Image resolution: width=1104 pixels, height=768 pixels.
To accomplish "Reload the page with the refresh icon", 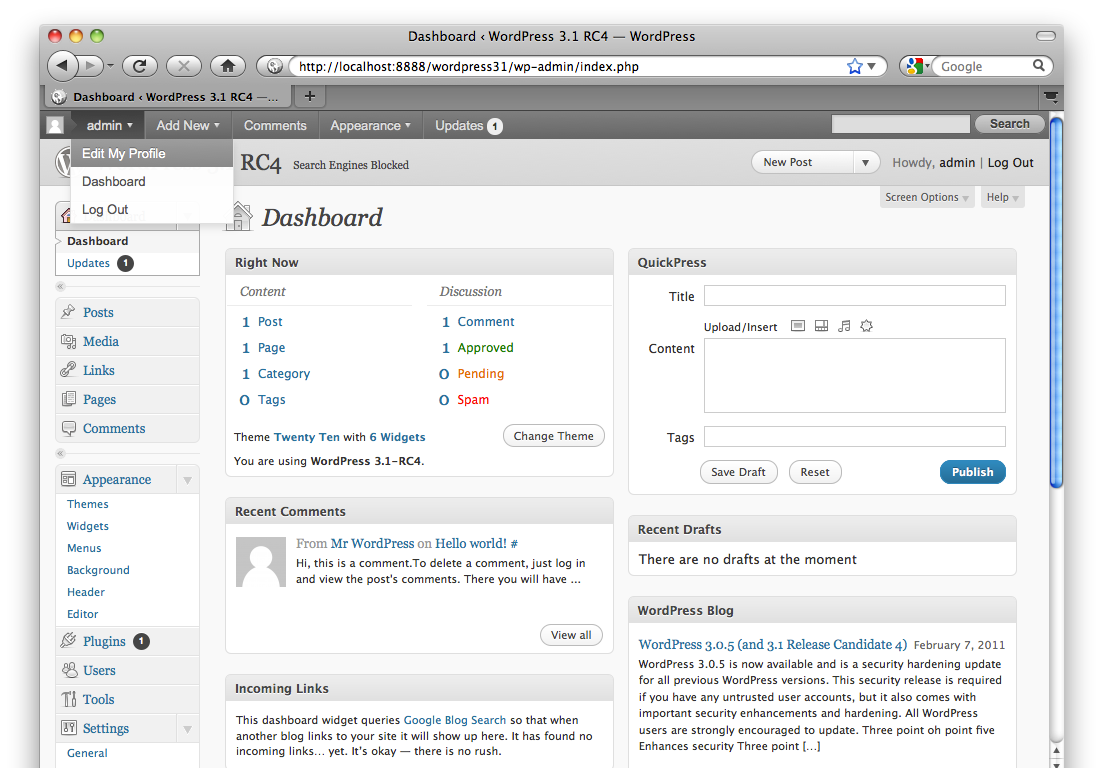I will tap(139, 65).
